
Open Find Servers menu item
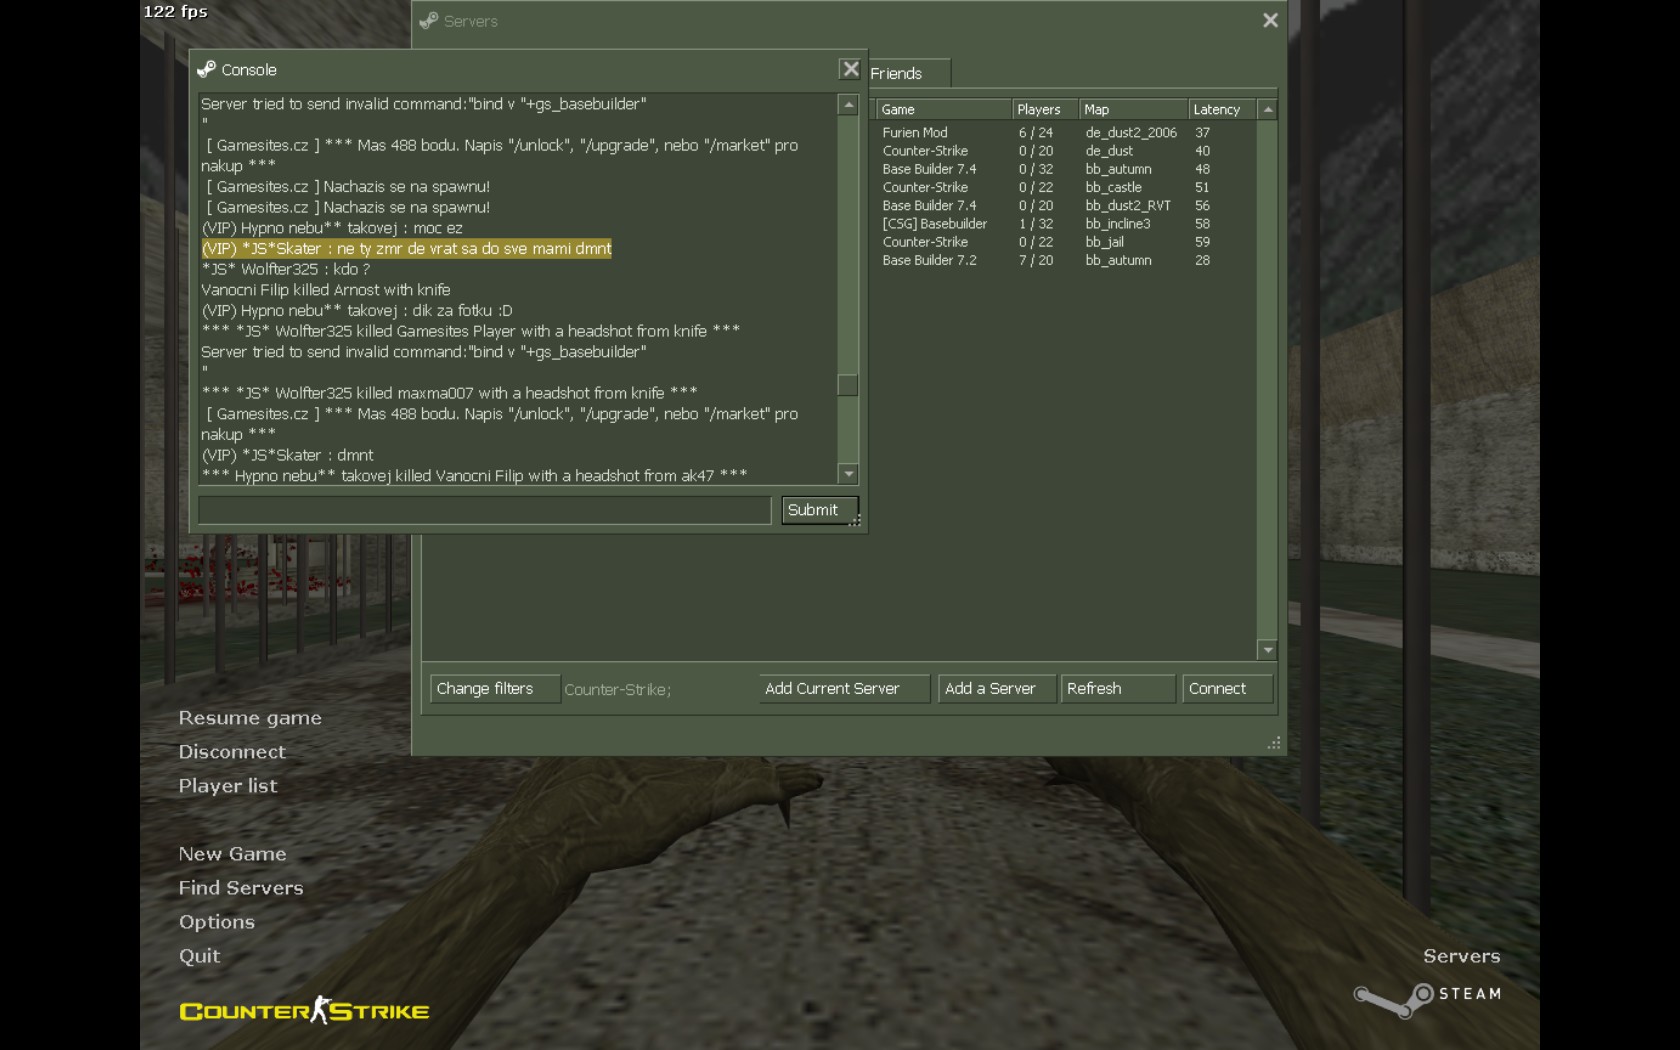tap(241, 888)
